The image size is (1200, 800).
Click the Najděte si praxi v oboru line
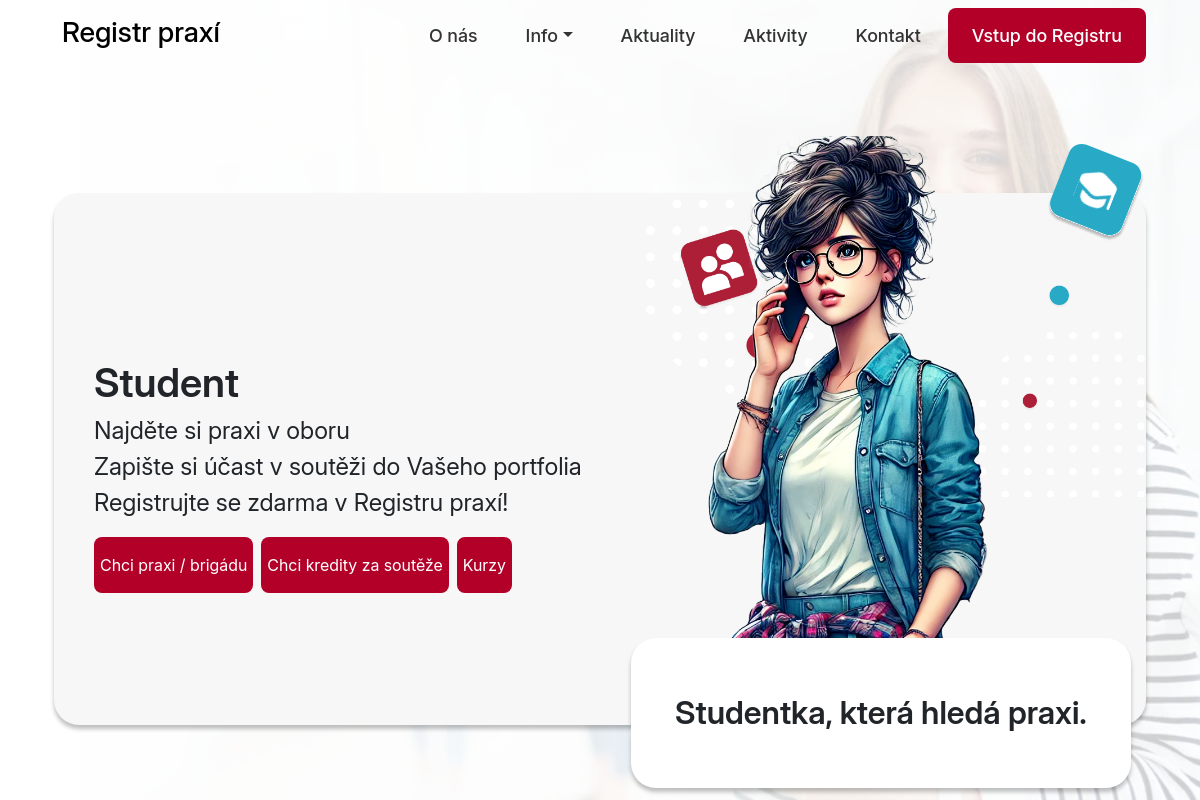pyautogui.click(x=222, y=431)
